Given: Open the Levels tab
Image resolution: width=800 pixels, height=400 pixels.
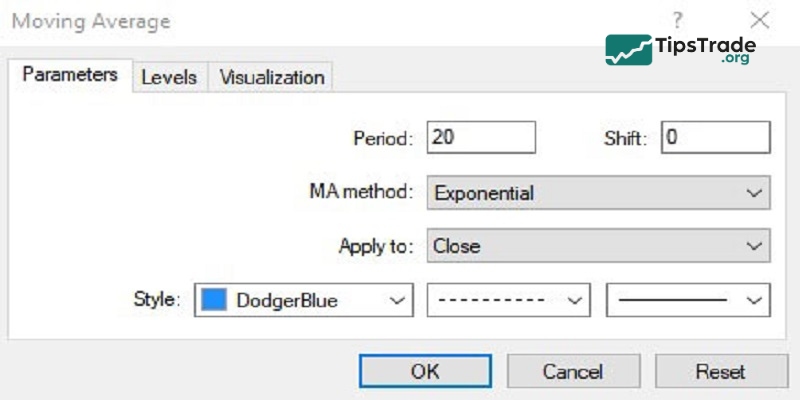Looking at the screenshot, I should [x=169, y=77].
